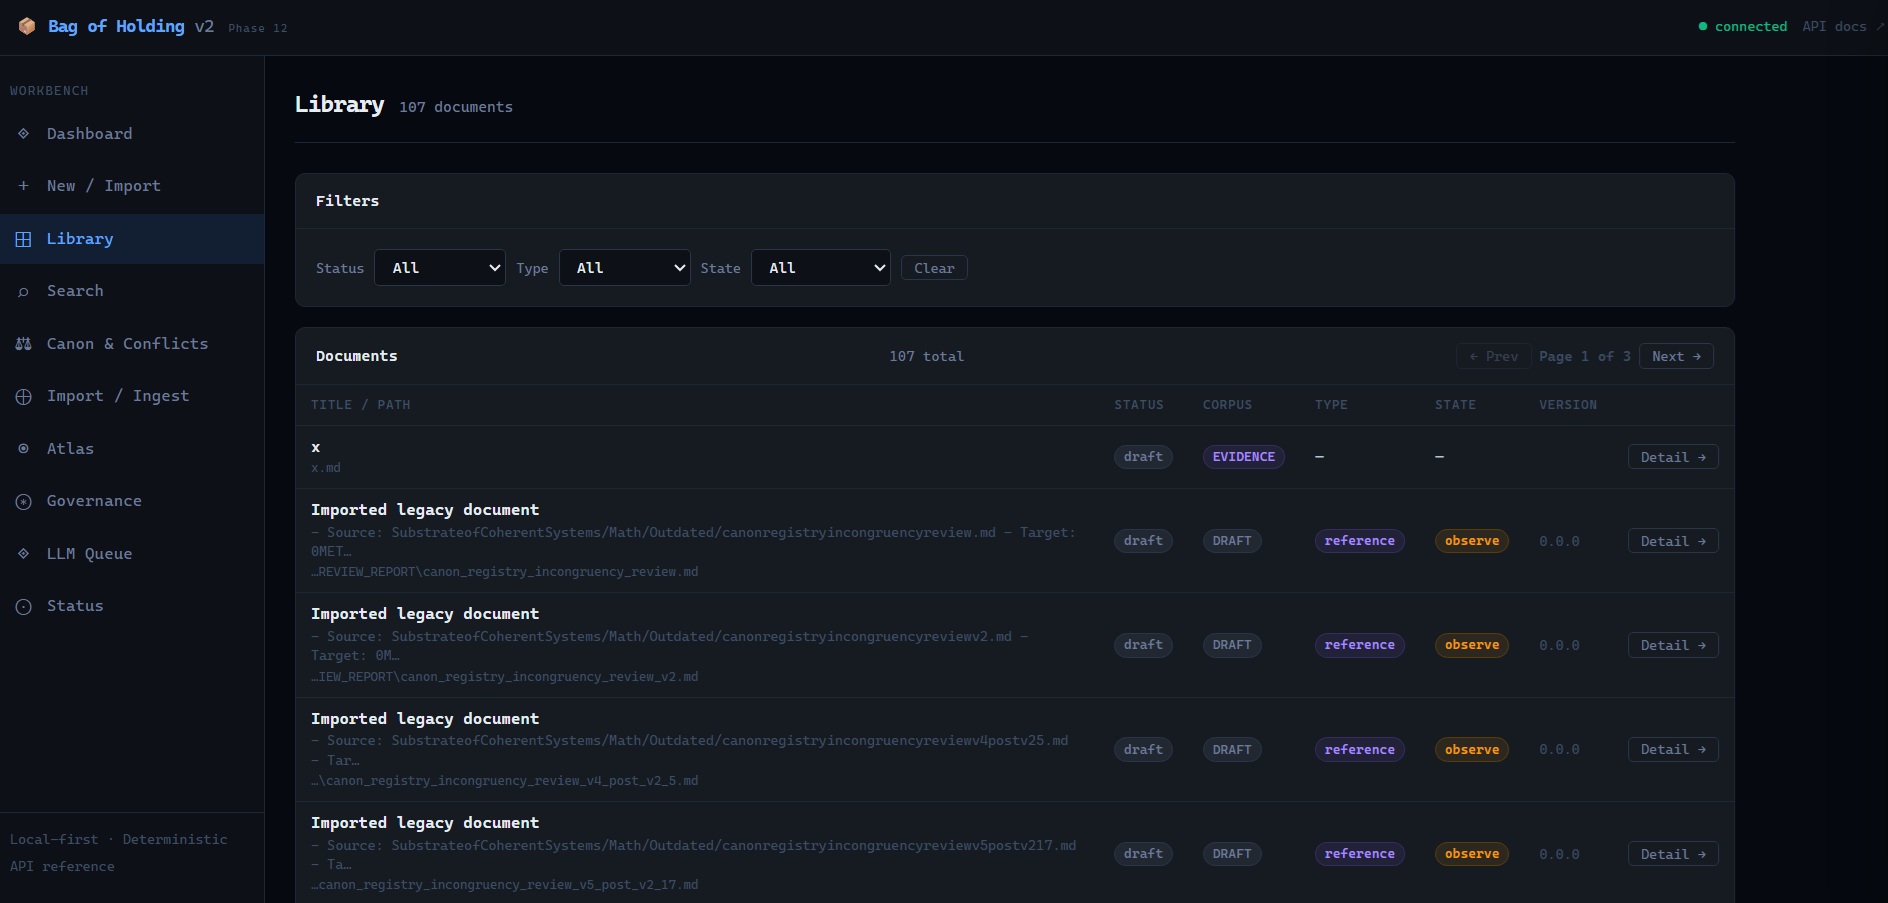Click the draft status badge for x
Viewport: 1888px width, 903px height.
click(x=1143, y=457)
